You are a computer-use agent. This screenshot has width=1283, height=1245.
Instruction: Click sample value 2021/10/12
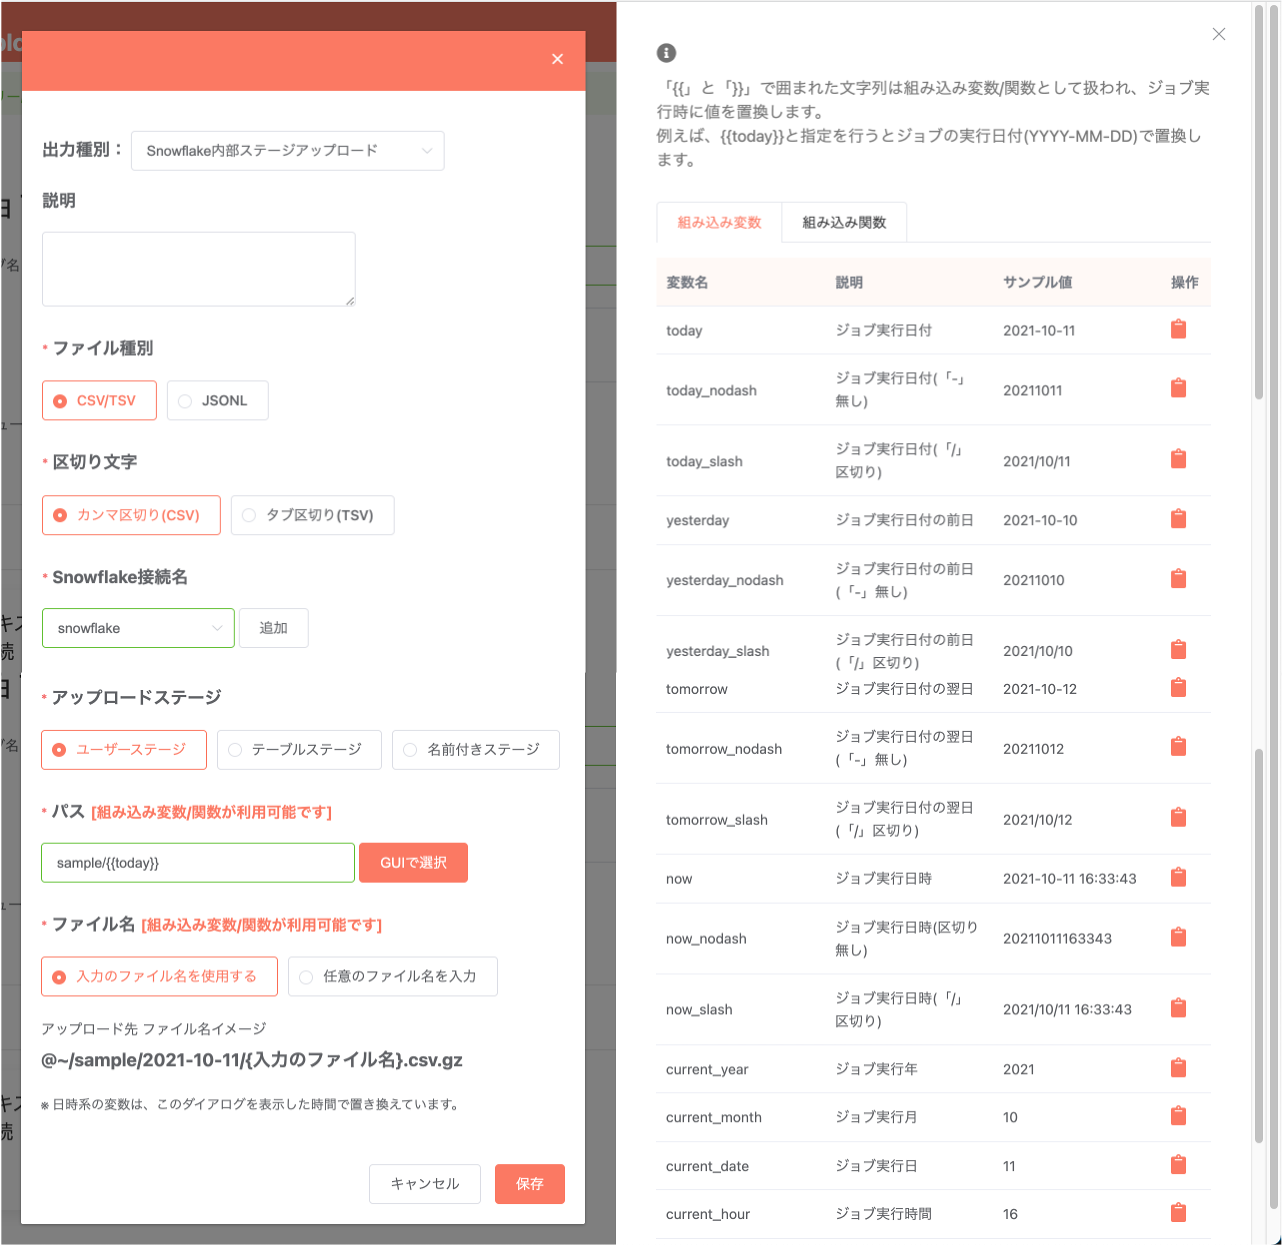pyautogui.click(x=1037, y=819)
